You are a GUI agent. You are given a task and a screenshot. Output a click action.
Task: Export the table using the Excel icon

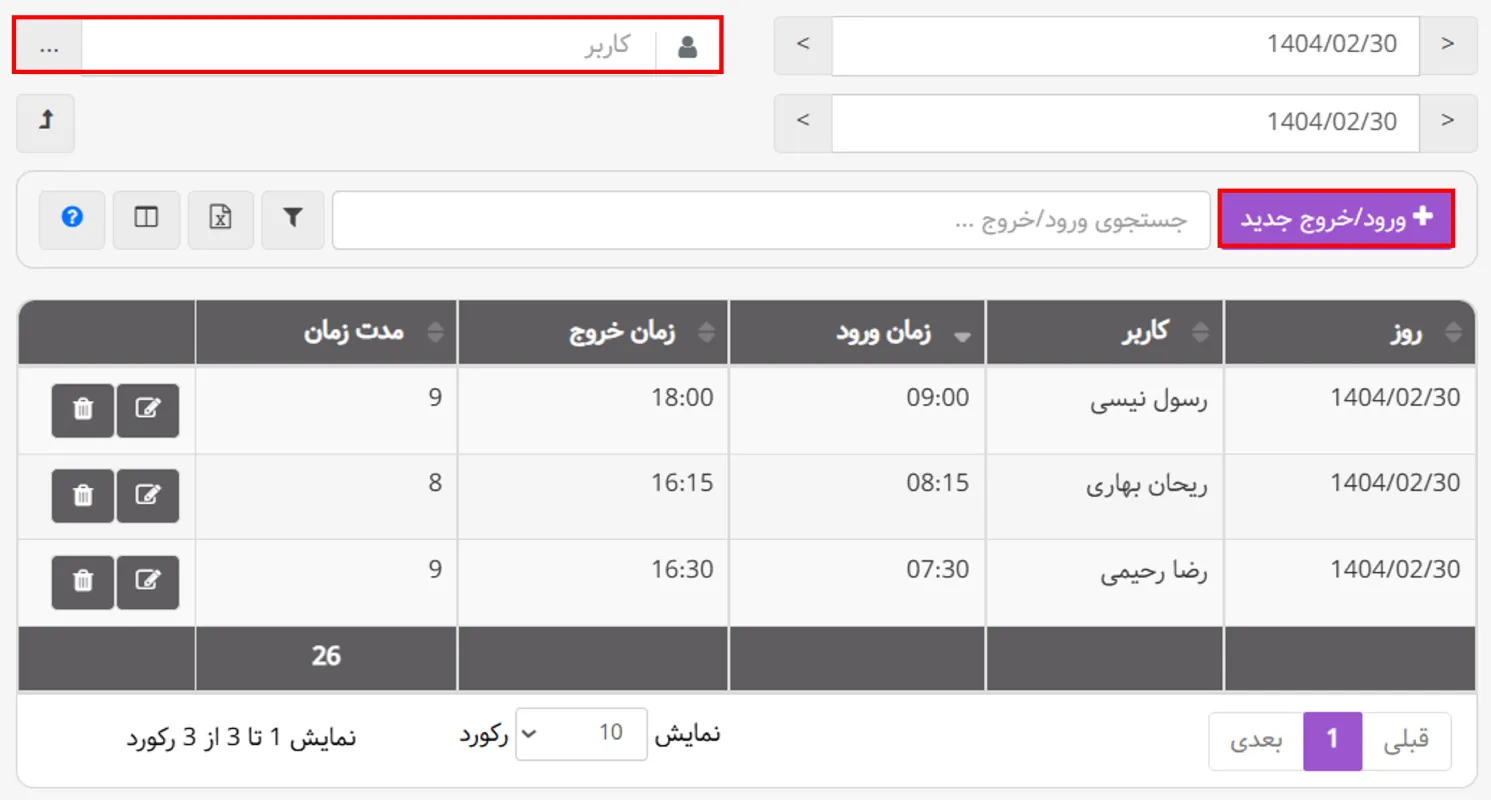[x=220, y=219]
